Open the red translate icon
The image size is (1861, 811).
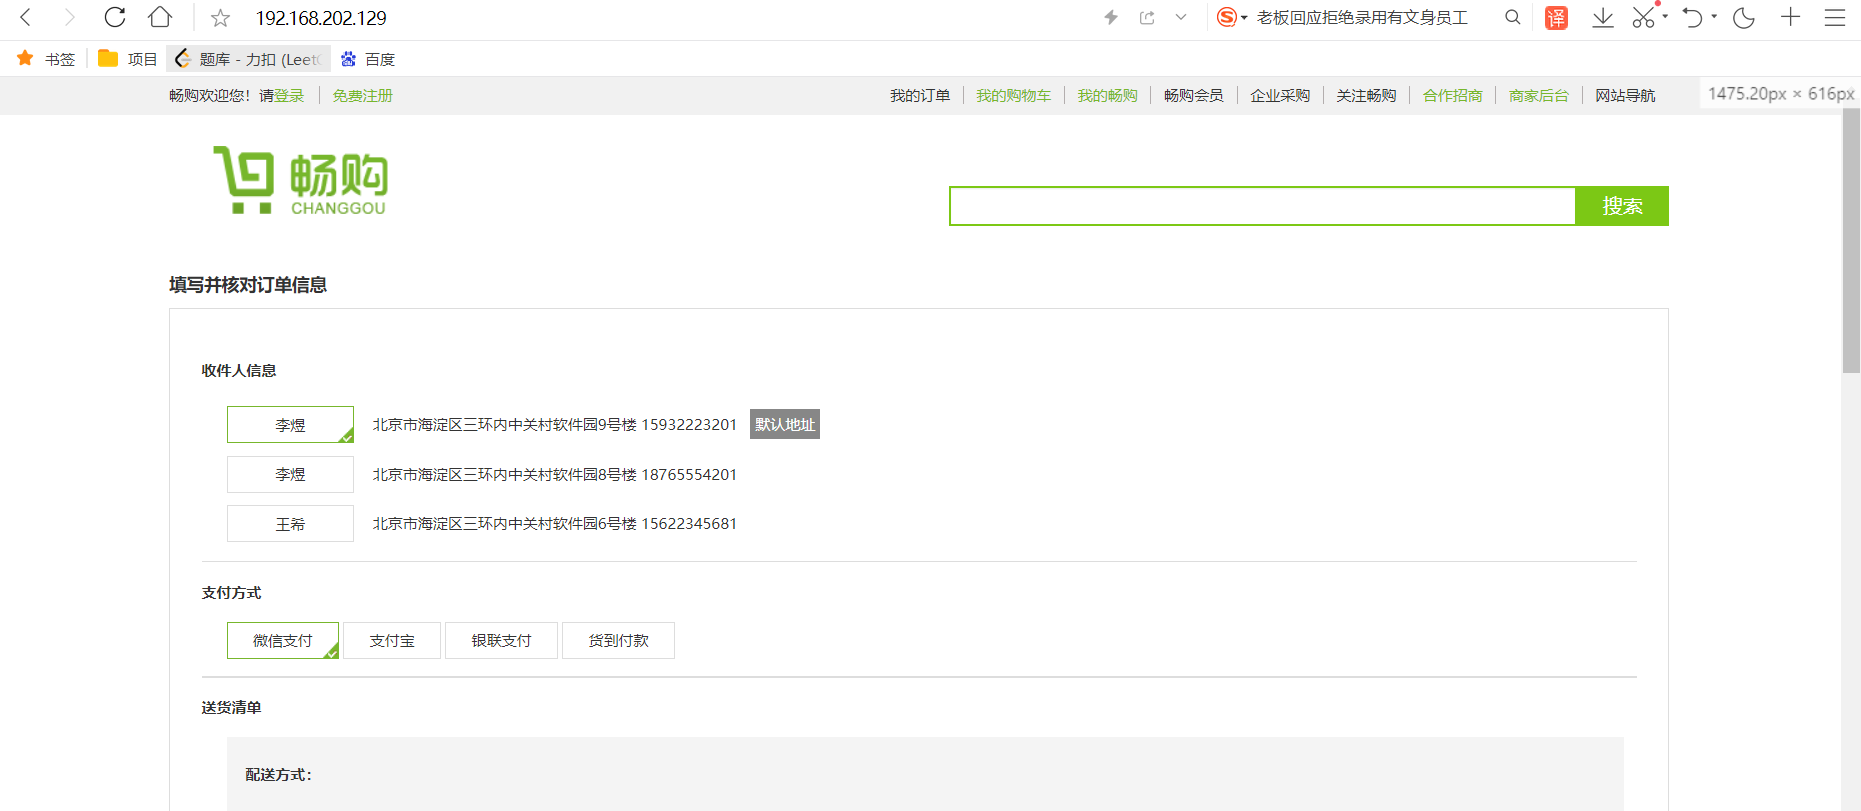coord(1556,18)
